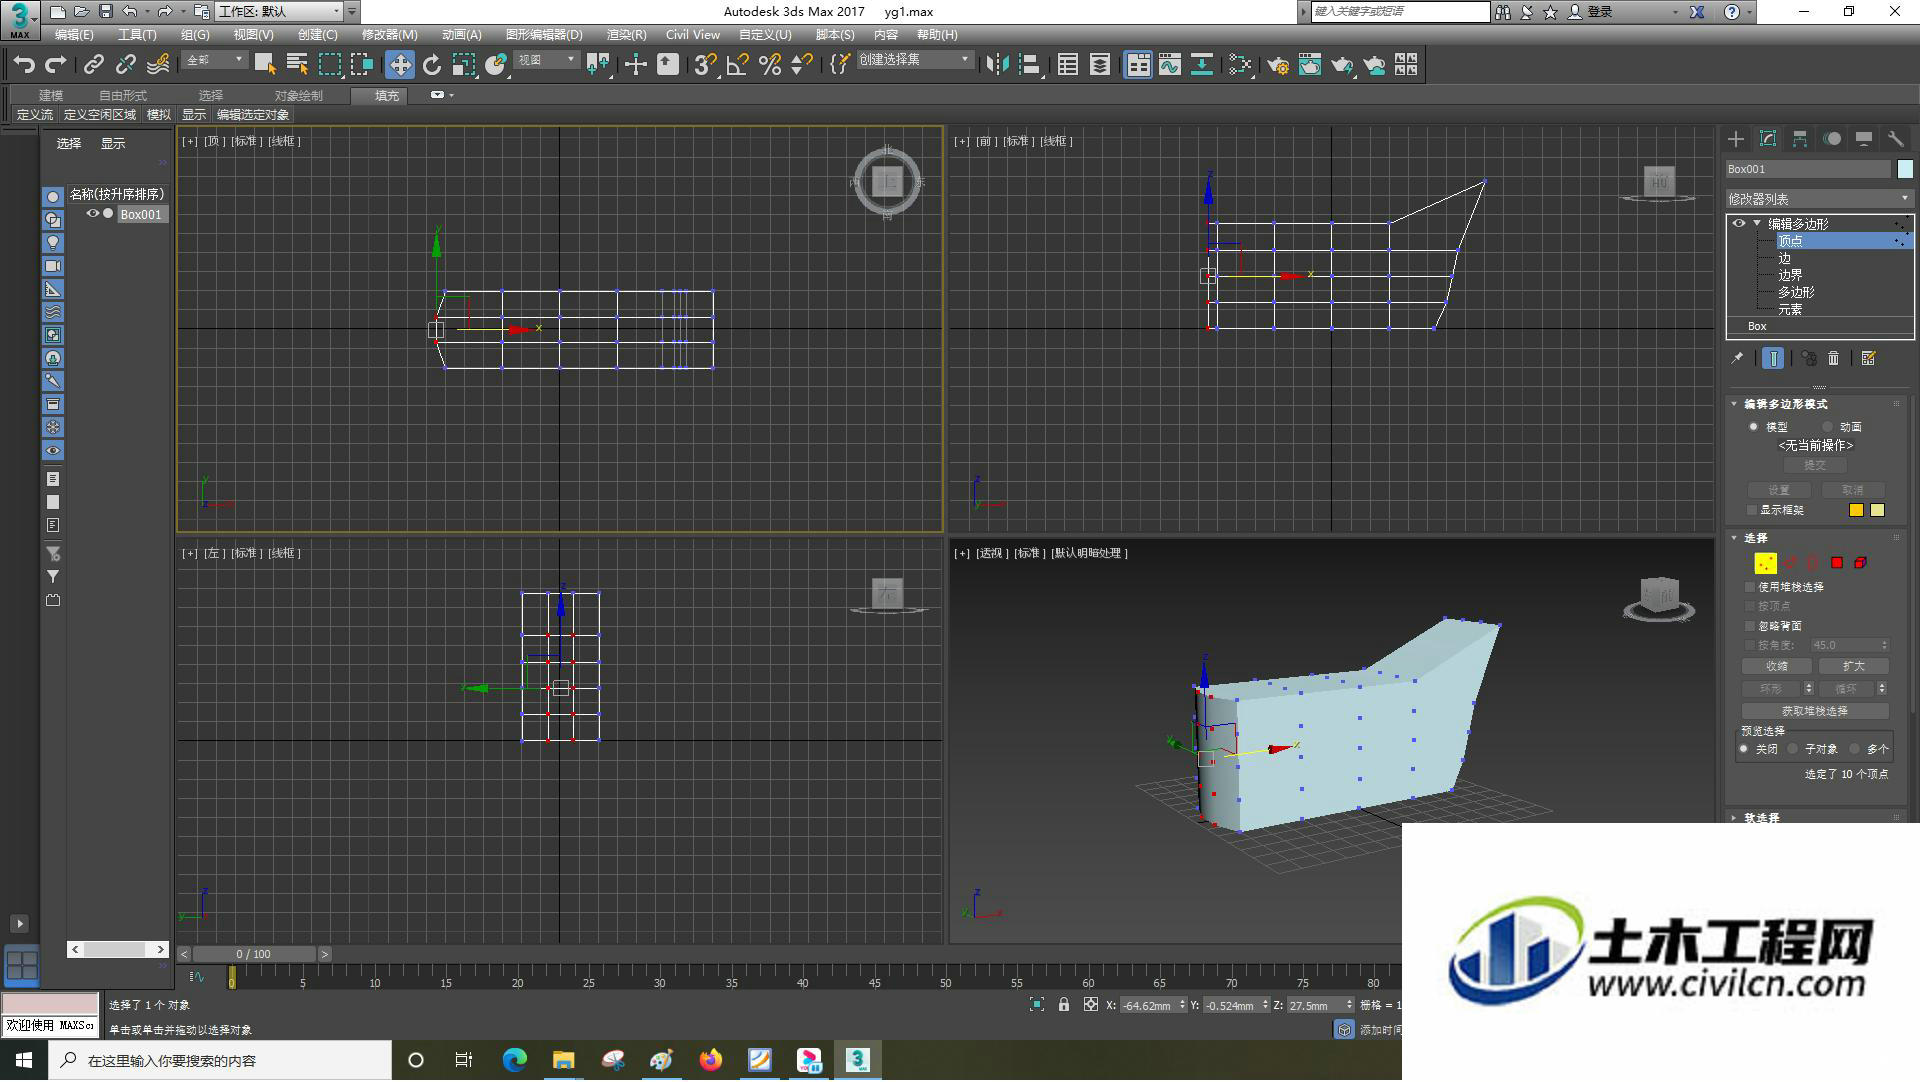Check the 使用堆栈选择 checkbox

[x=1750, y=587]
